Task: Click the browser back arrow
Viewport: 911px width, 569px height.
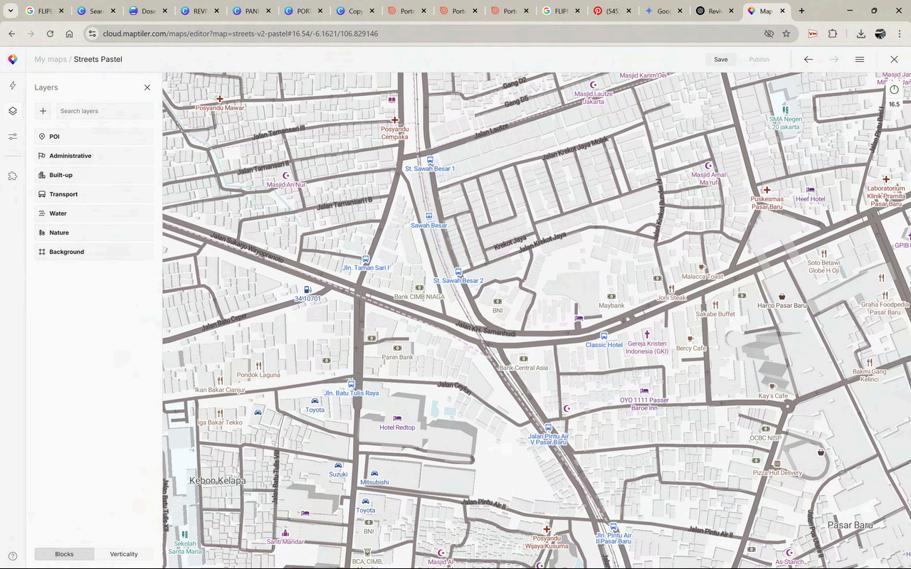Action: click(12, 34)
